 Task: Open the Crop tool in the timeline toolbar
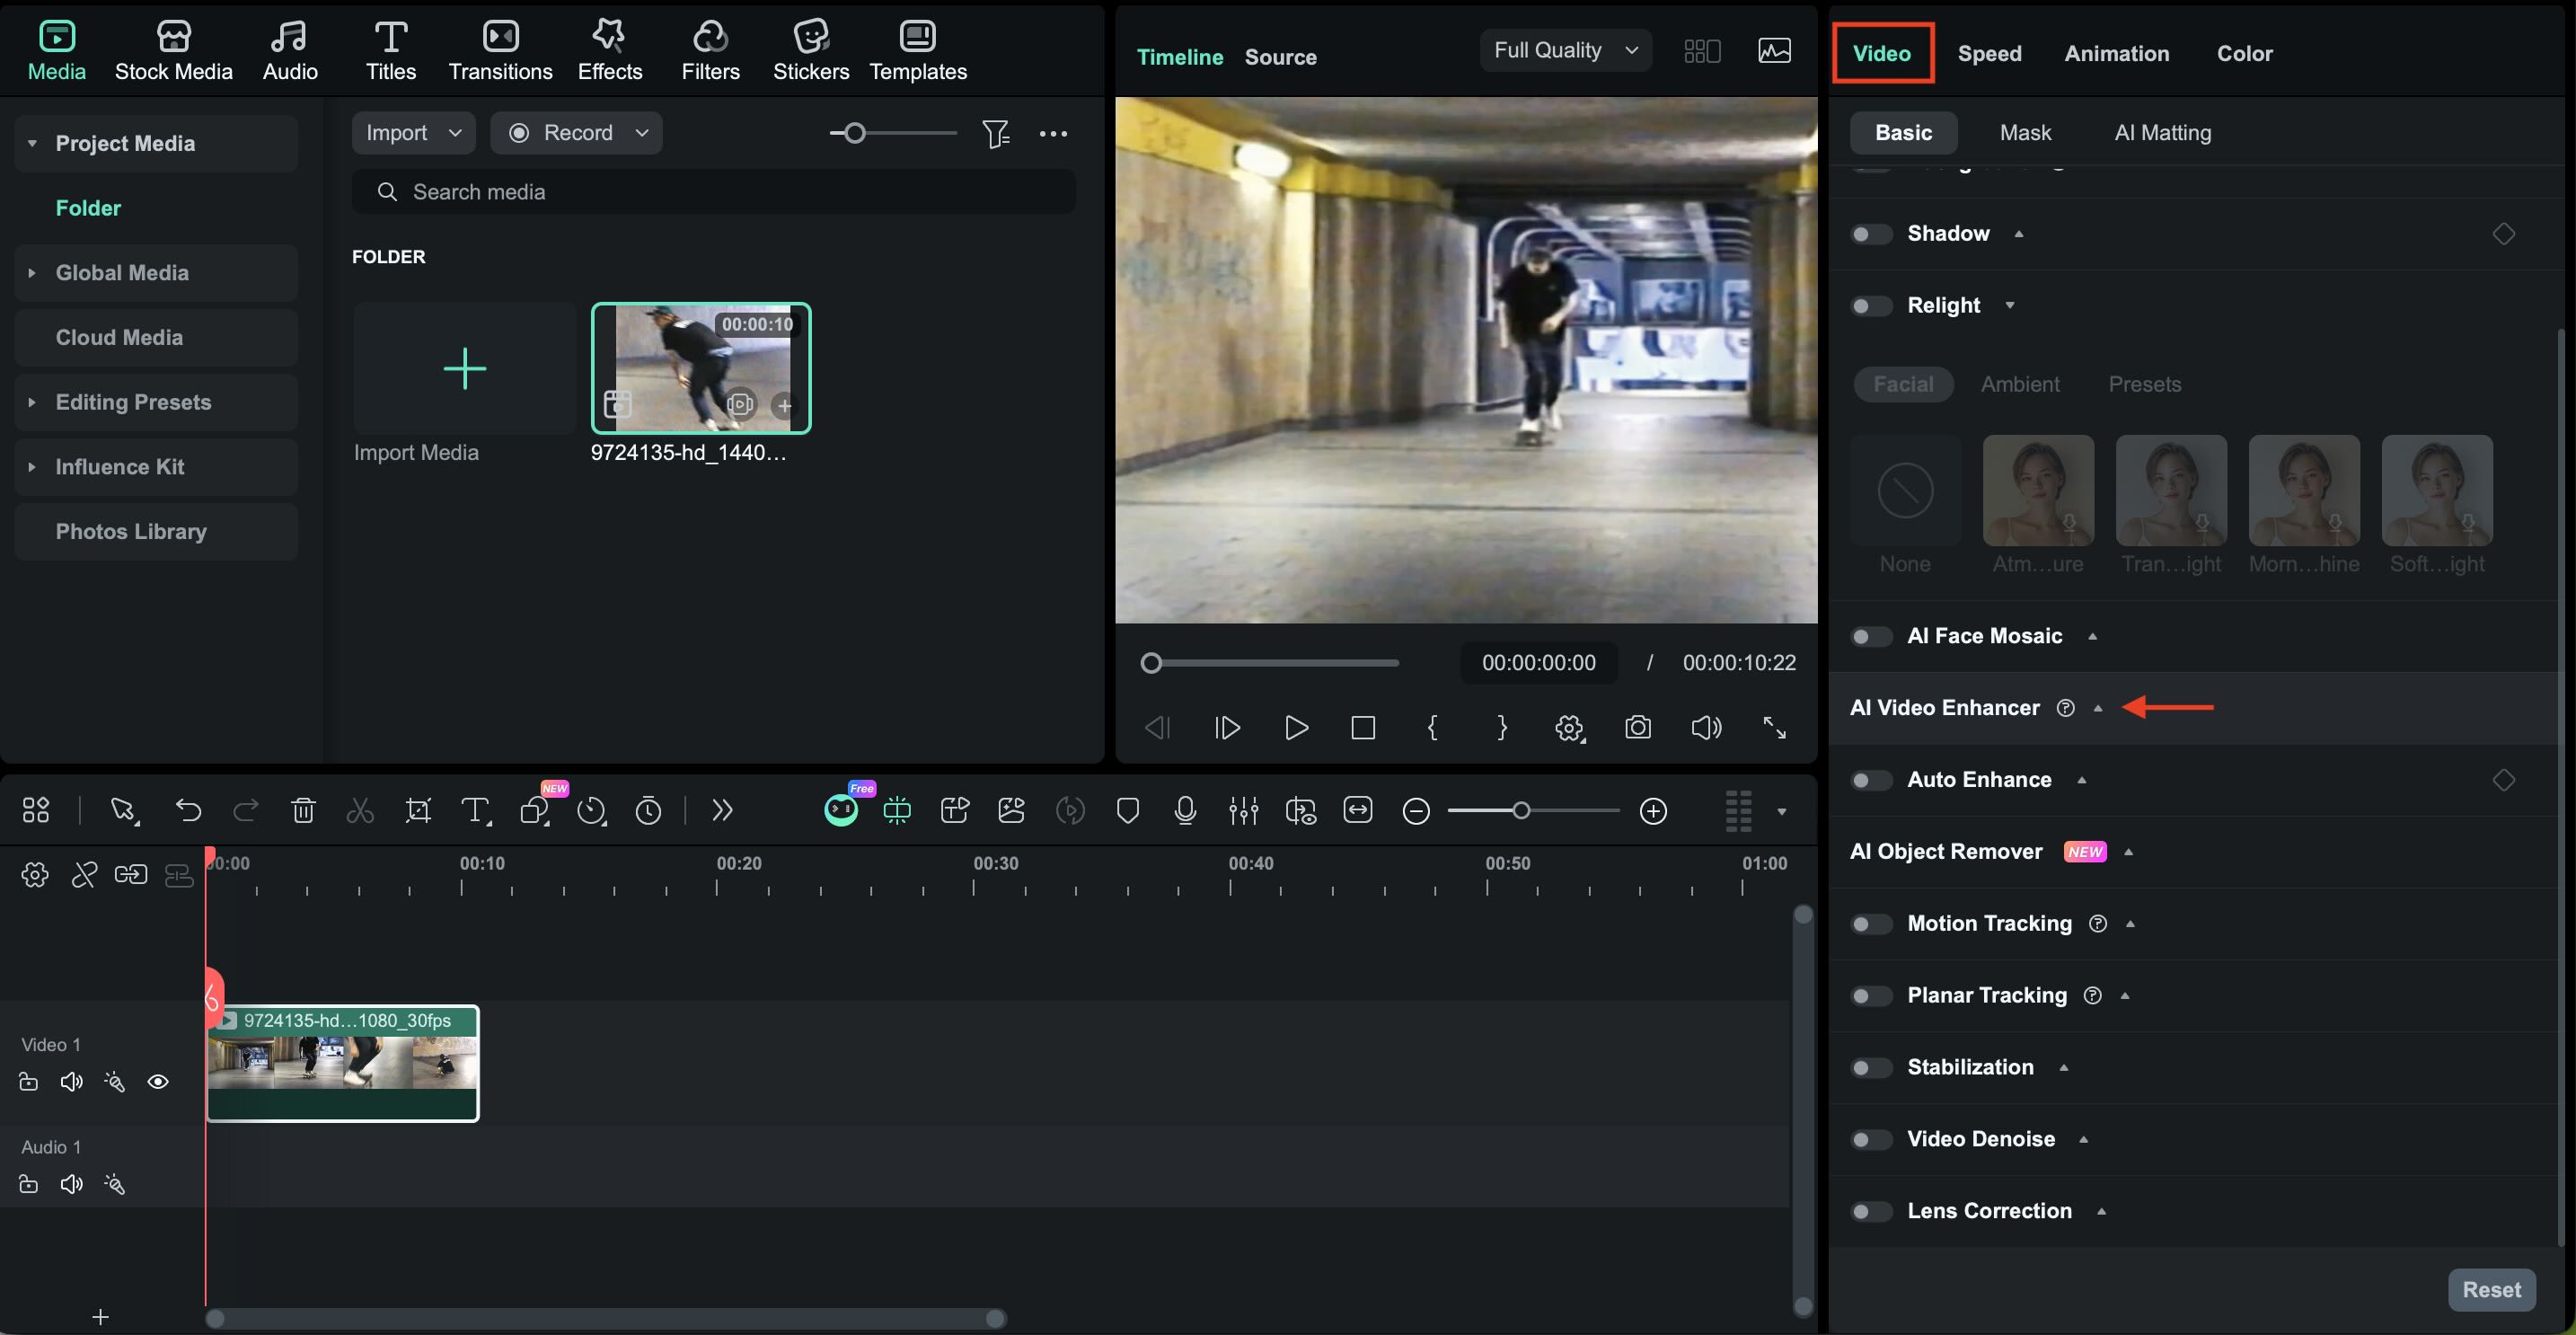point(418,811)
